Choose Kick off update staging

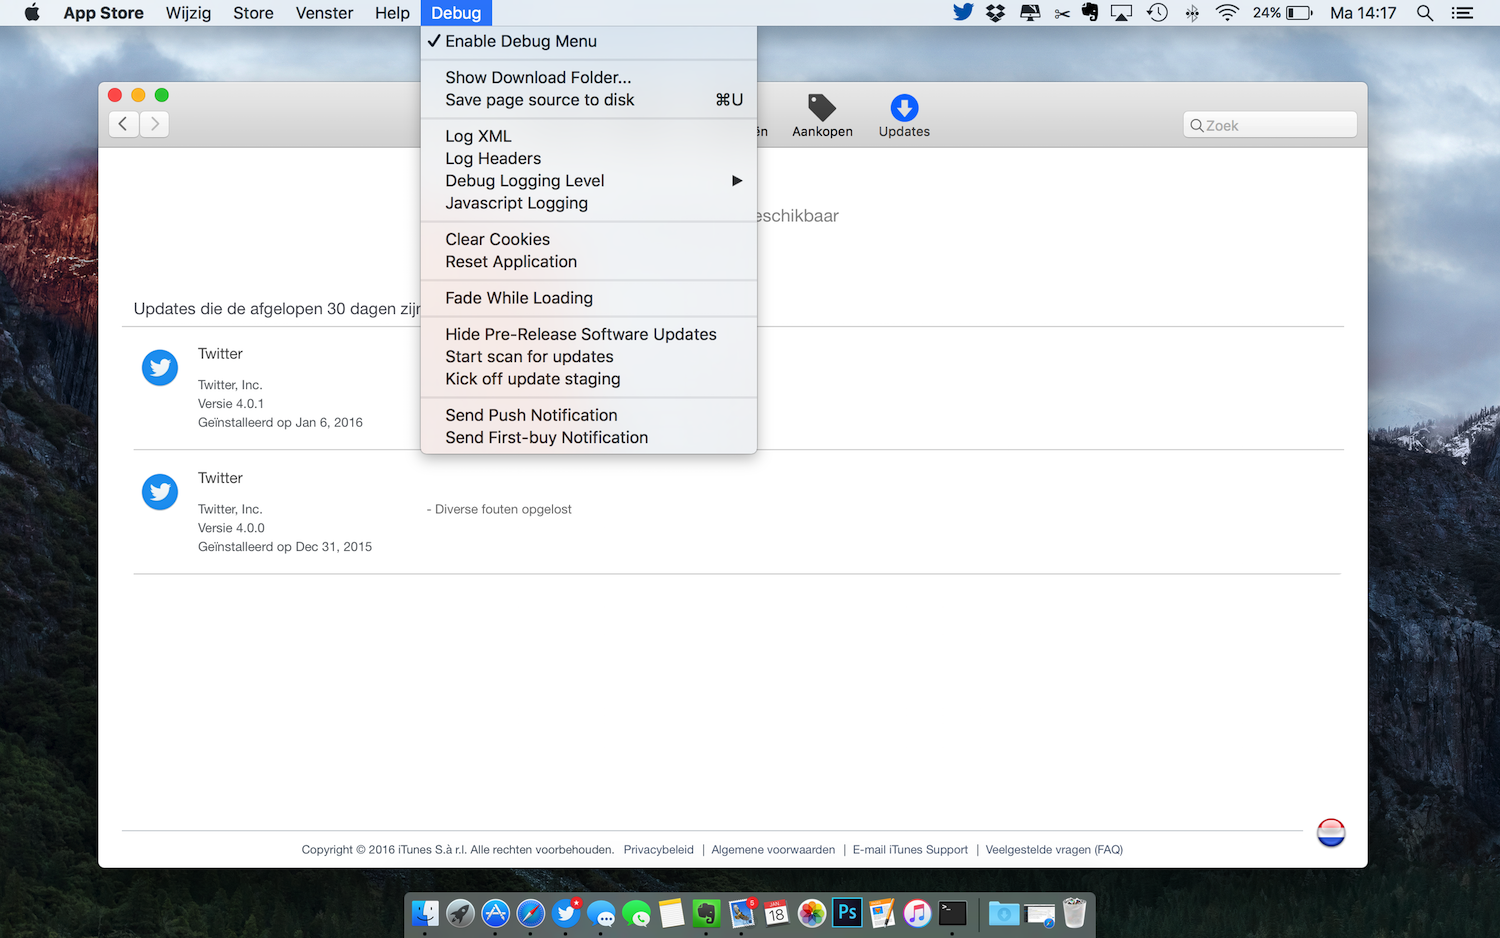pos(589,379)
